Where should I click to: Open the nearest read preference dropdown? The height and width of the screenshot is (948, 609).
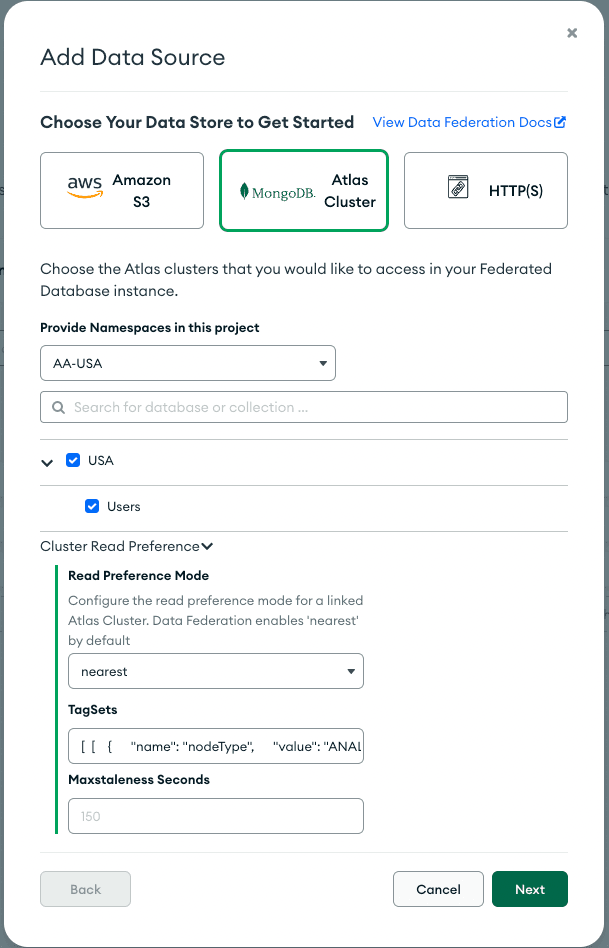215,672
